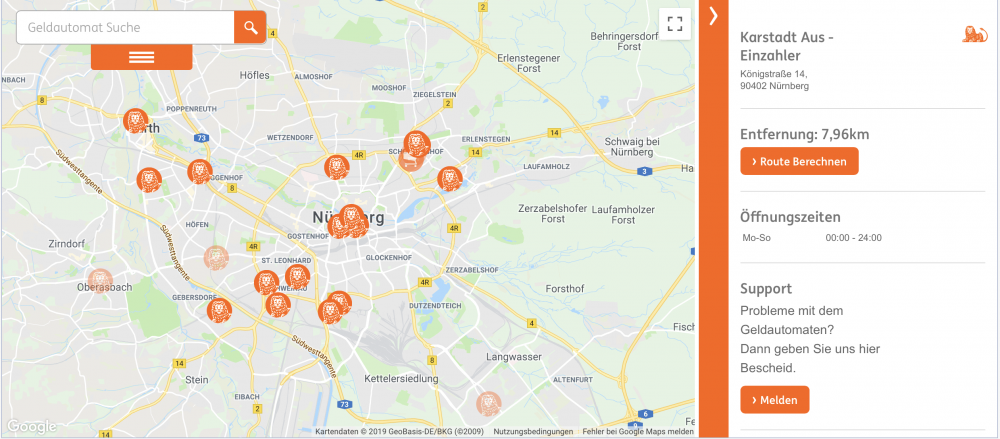
Task: Collapse the details panel with chevron arrow
Action: pos(714,16)
